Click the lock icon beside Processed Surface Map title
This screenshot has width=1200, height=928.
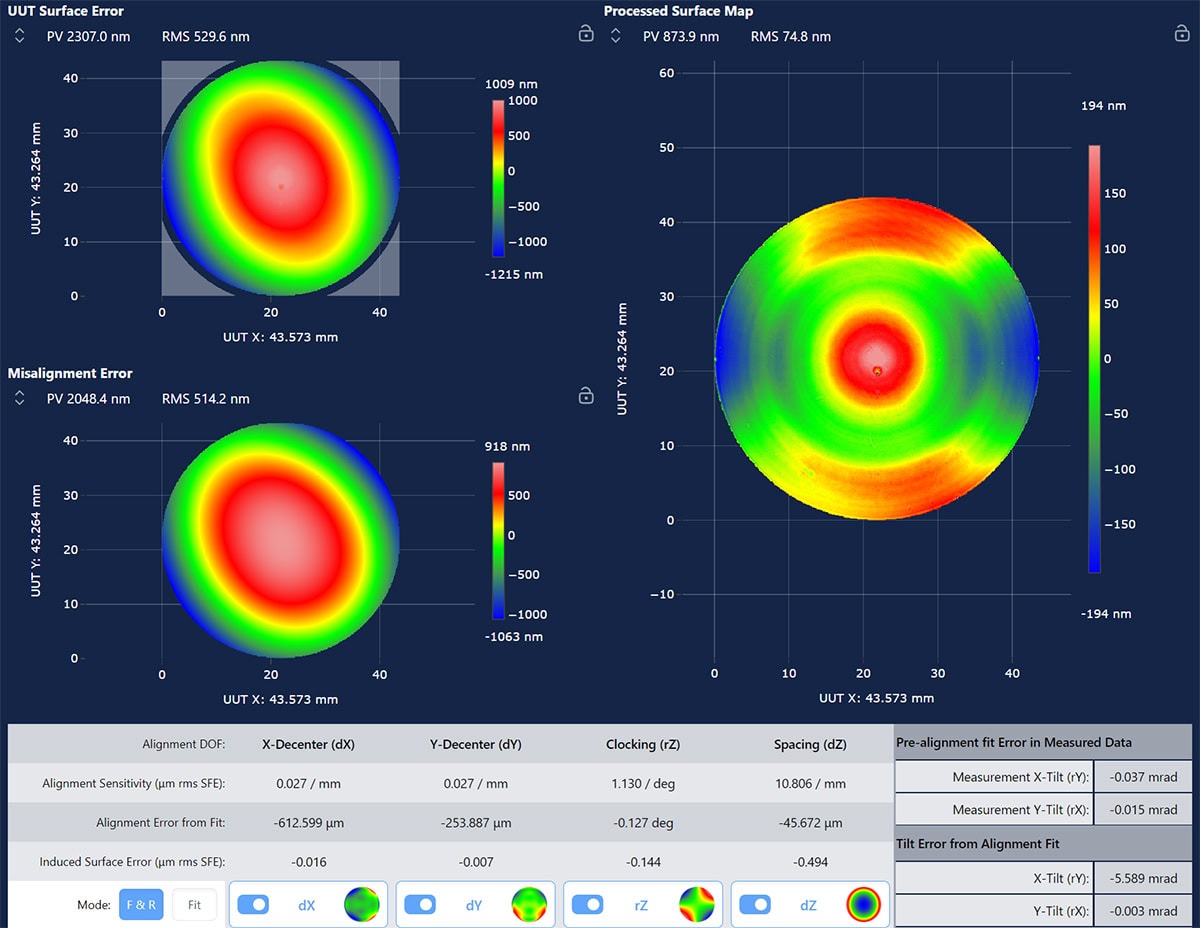click(x=587, y=33)
